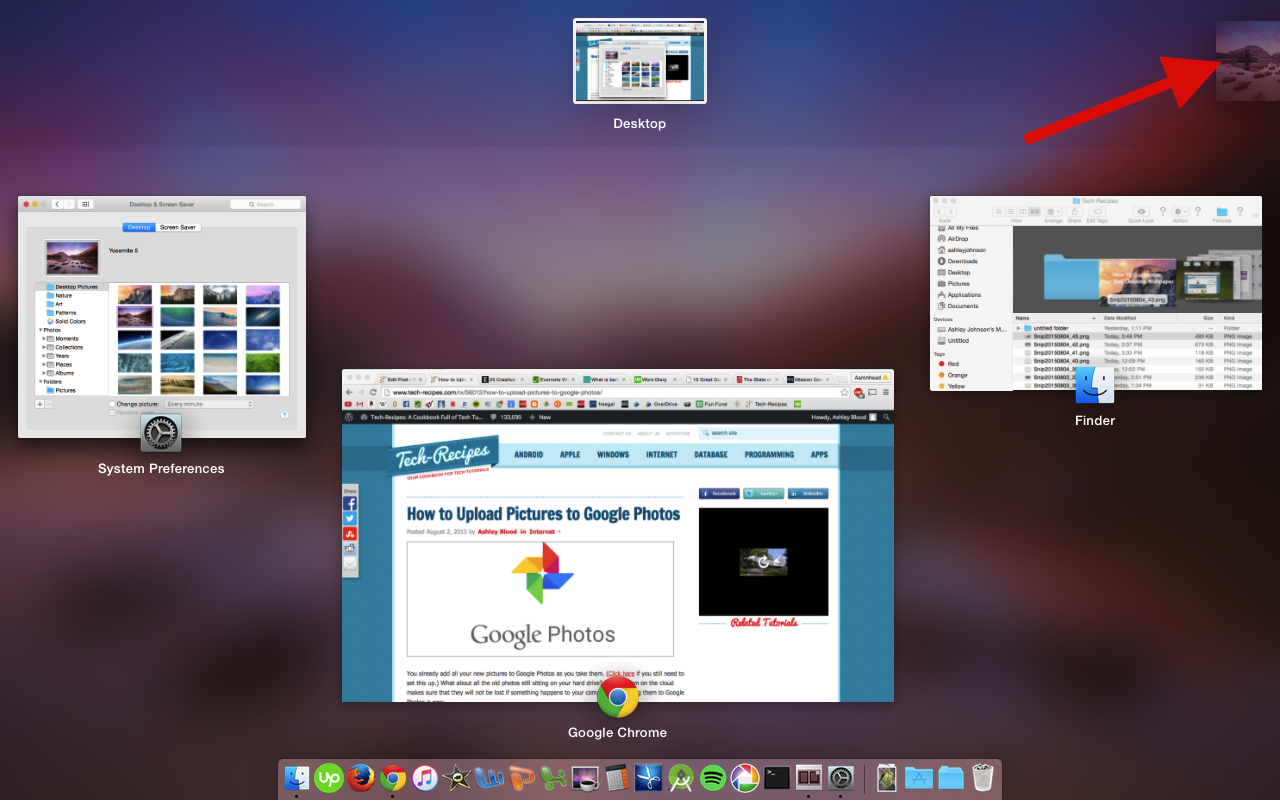Open Picasa from the Dock
This screenshot has width=1280, height=801.
point(745,777)
